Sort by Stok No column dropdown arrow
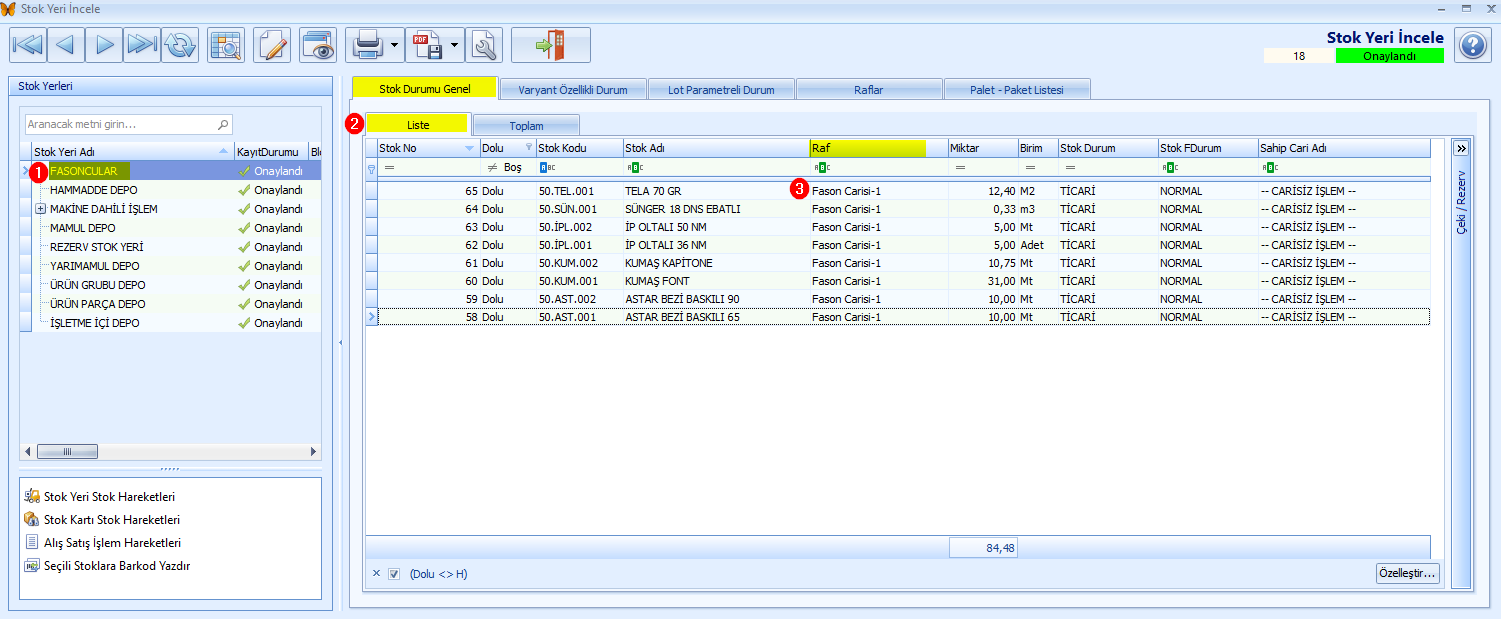Image resolution: width=1501 pixels, height=619 pixels. [x=470, y=148]
